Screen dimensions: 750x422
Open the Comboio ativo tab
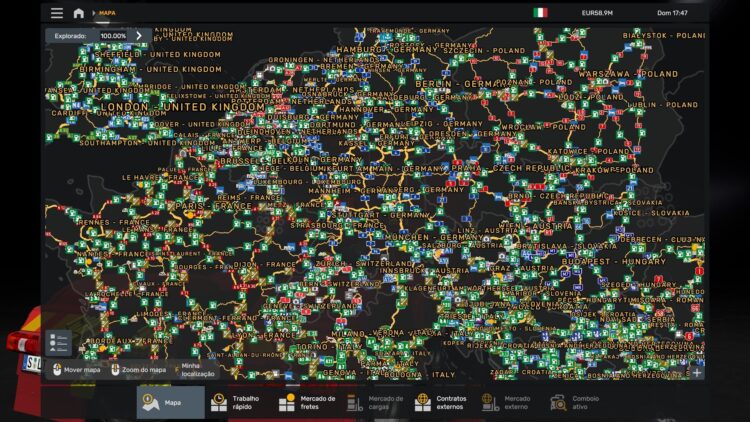tap(574, 402)
